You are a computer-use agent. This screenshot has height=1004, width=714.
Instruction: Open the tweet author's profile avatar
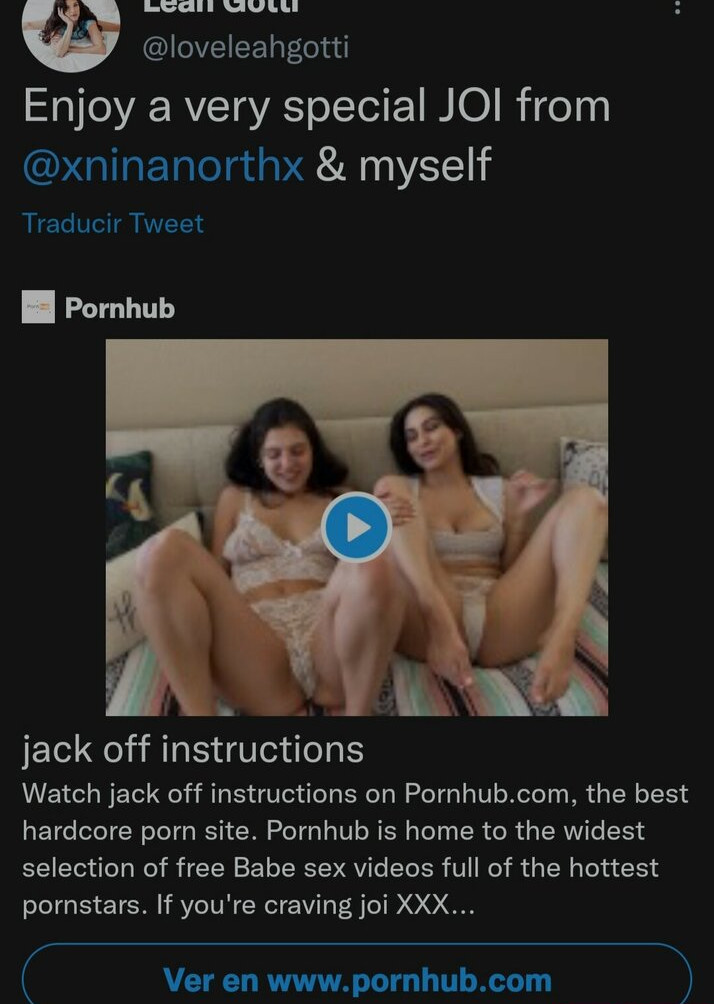click(70, 29)
